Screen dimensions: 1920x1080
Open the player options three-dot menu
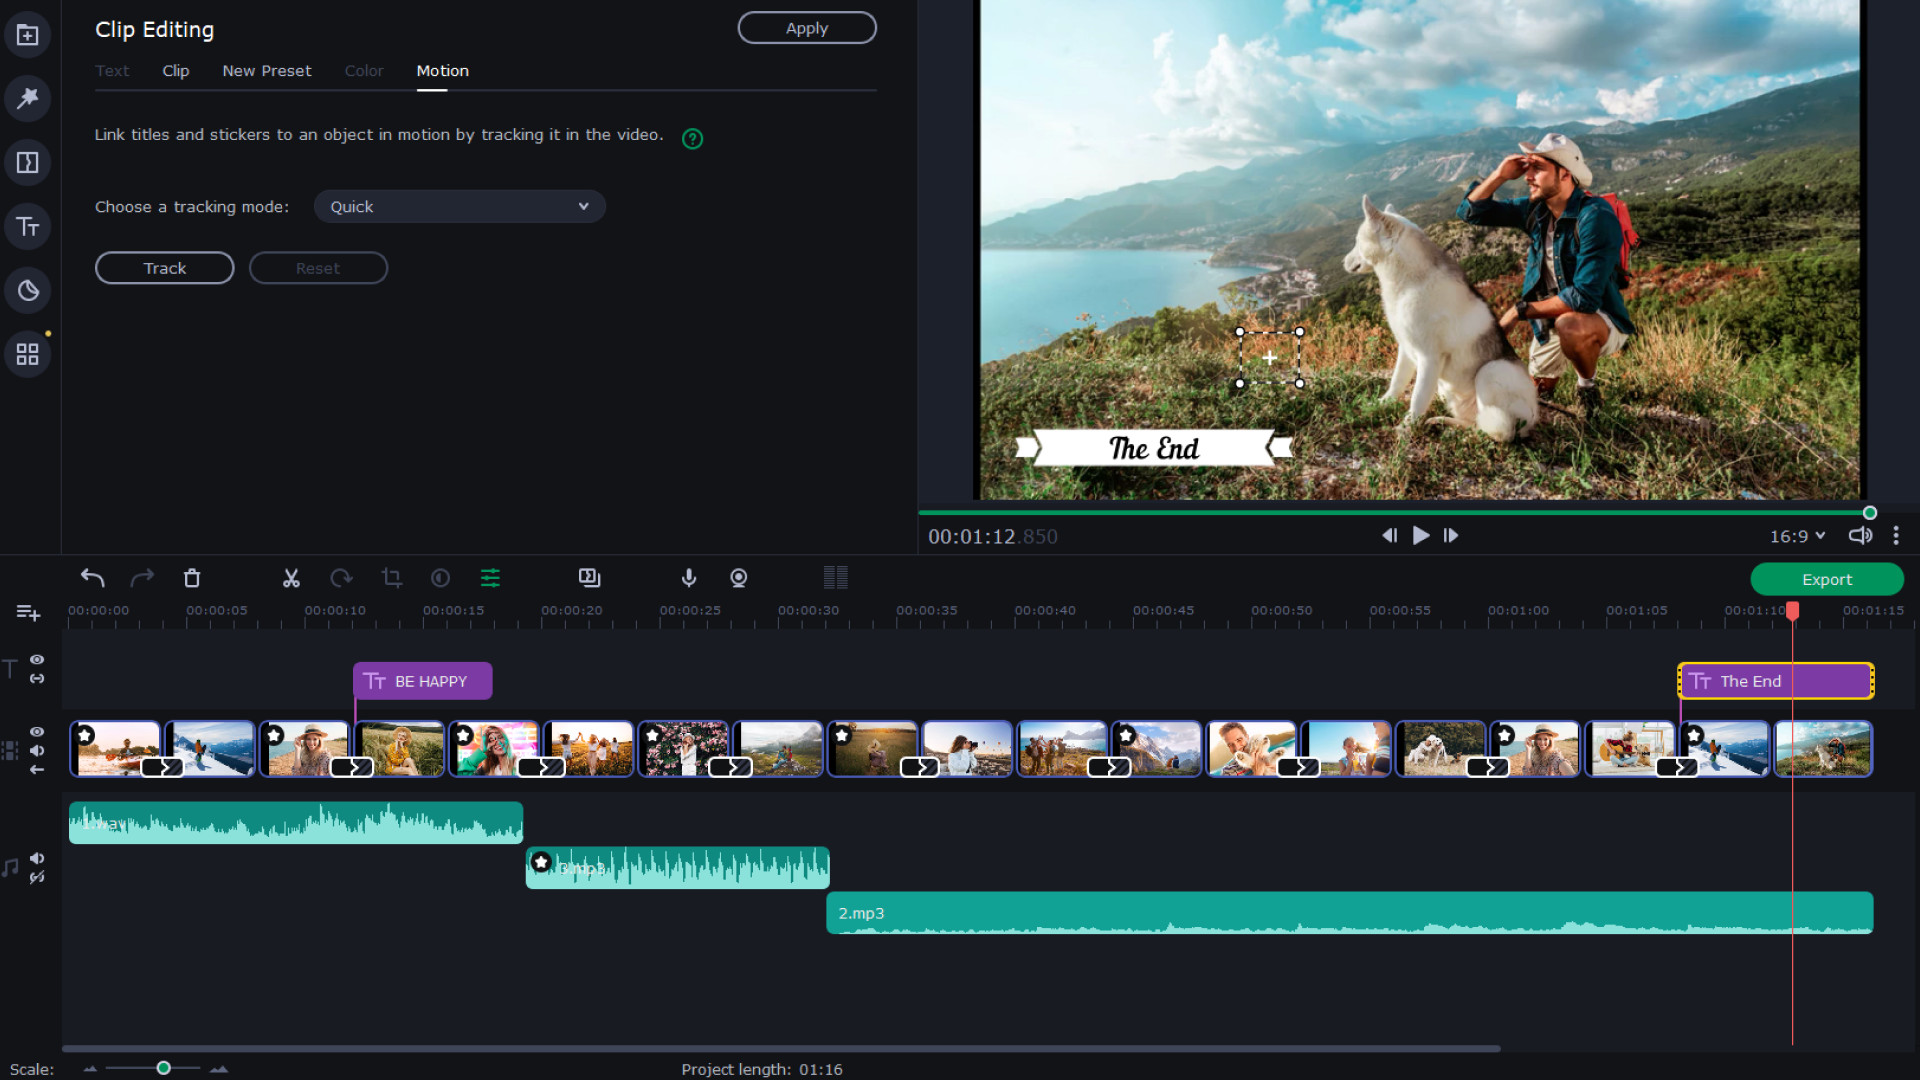click(1897, 536)
